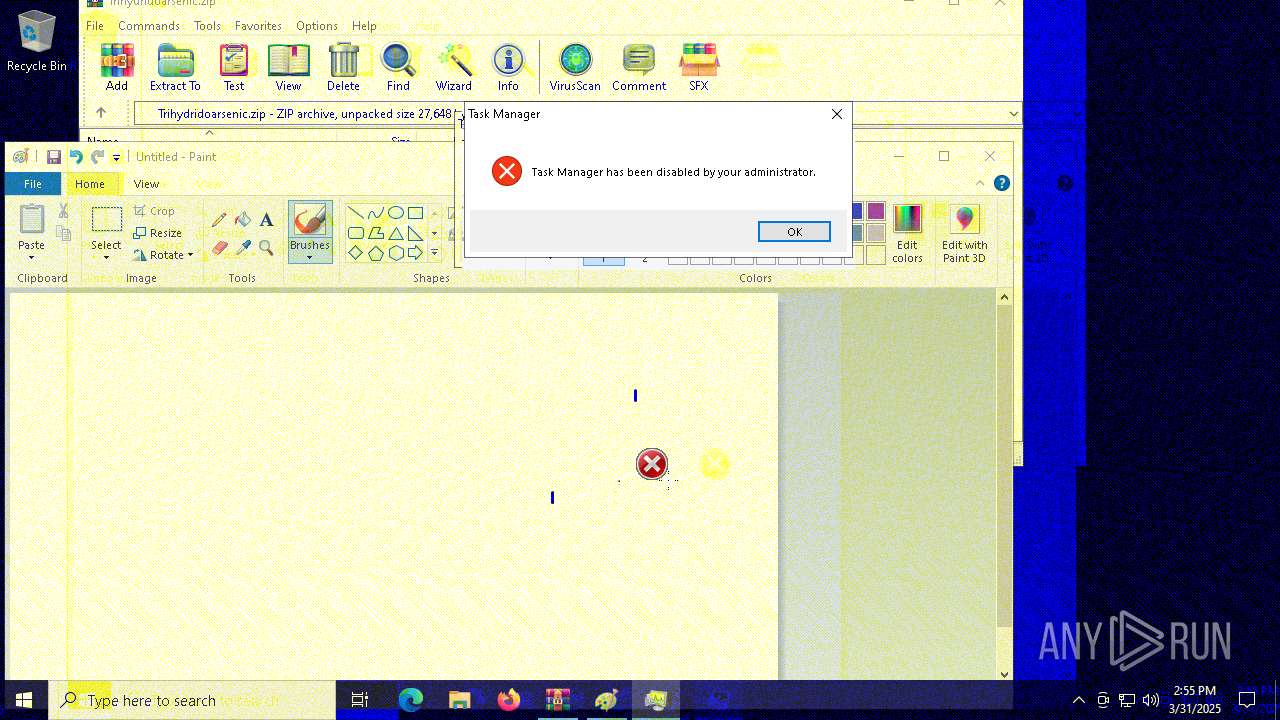Viewport: 1280px width, 720px height.
Task: Expand the Paste dropdown arrow
Action: tap(31, 257)
